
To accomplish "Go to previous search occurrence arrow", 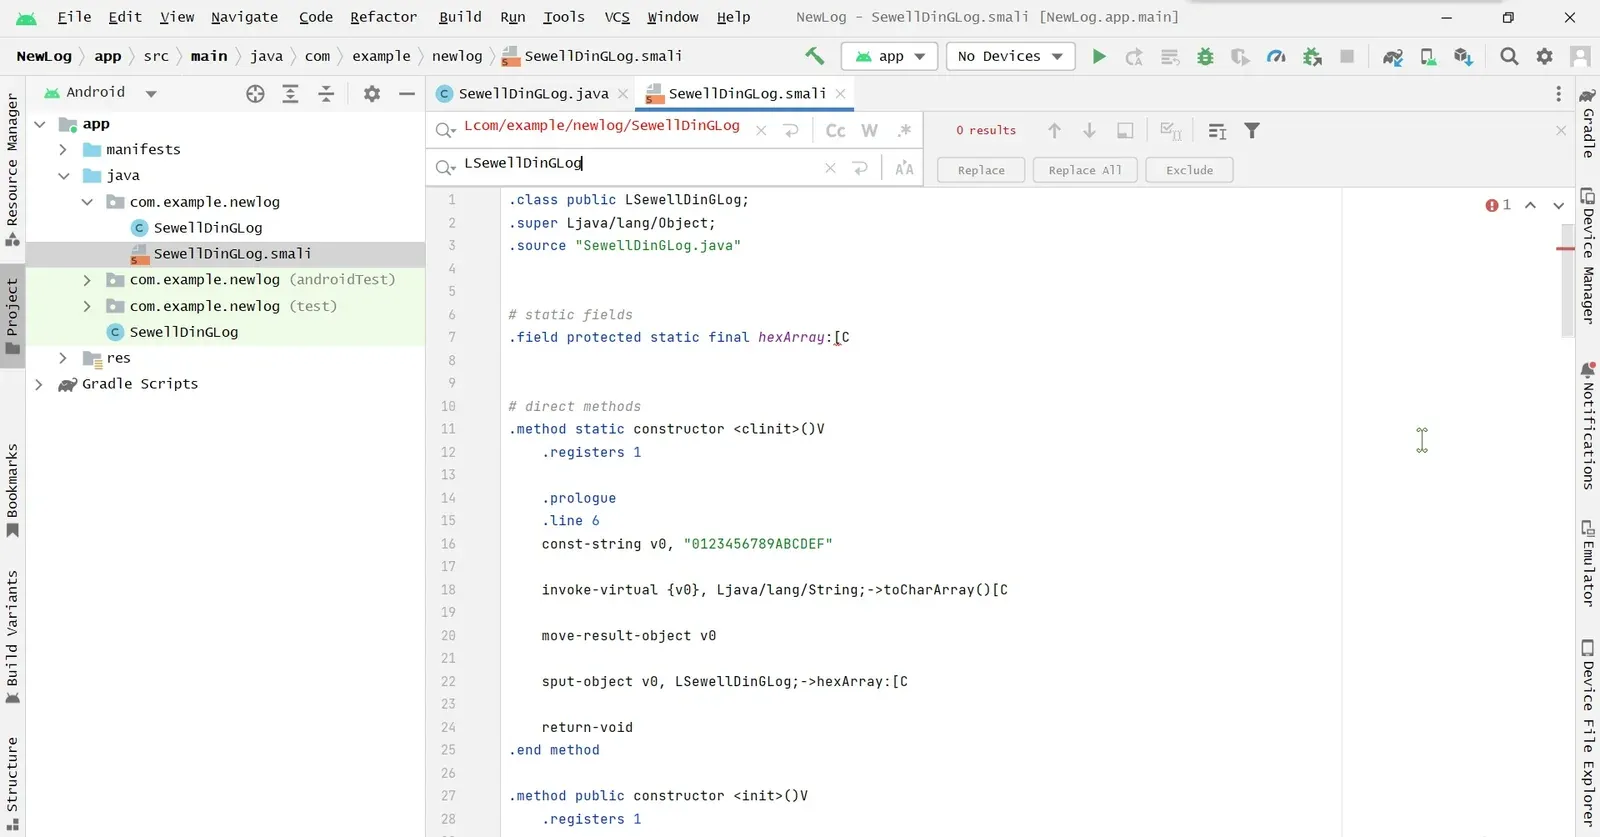I will [1054, 131].
